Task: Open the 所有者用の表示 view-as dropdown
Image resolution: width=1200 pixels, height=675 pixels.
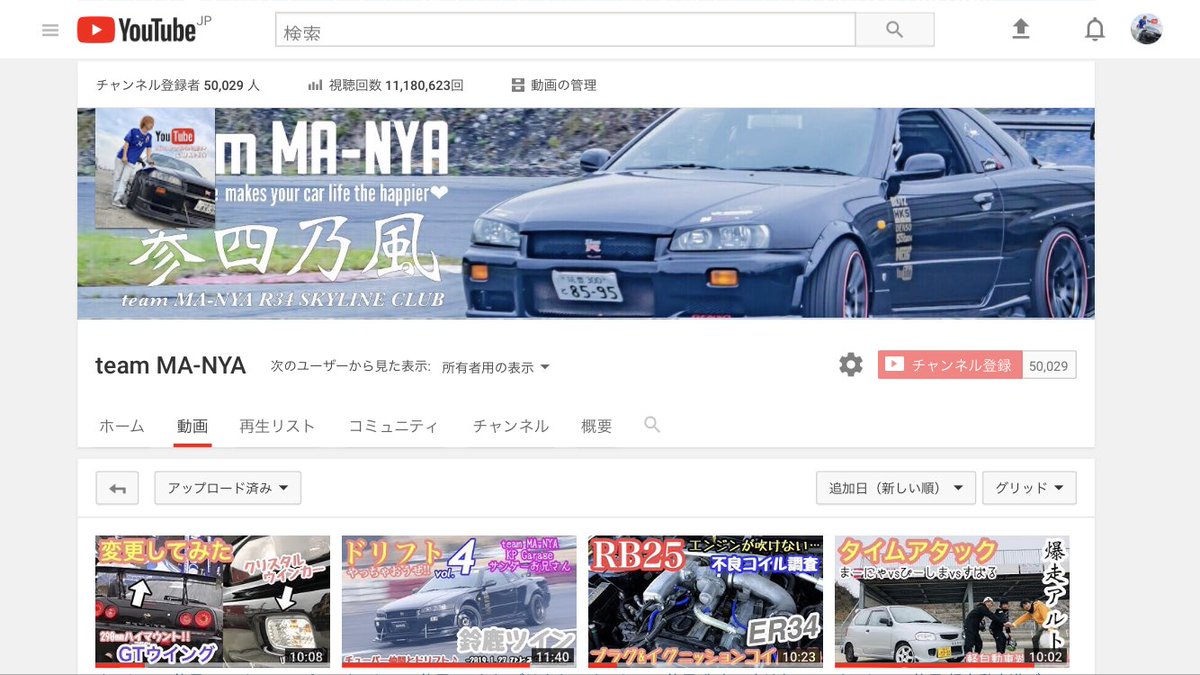Action: point(496,367)
